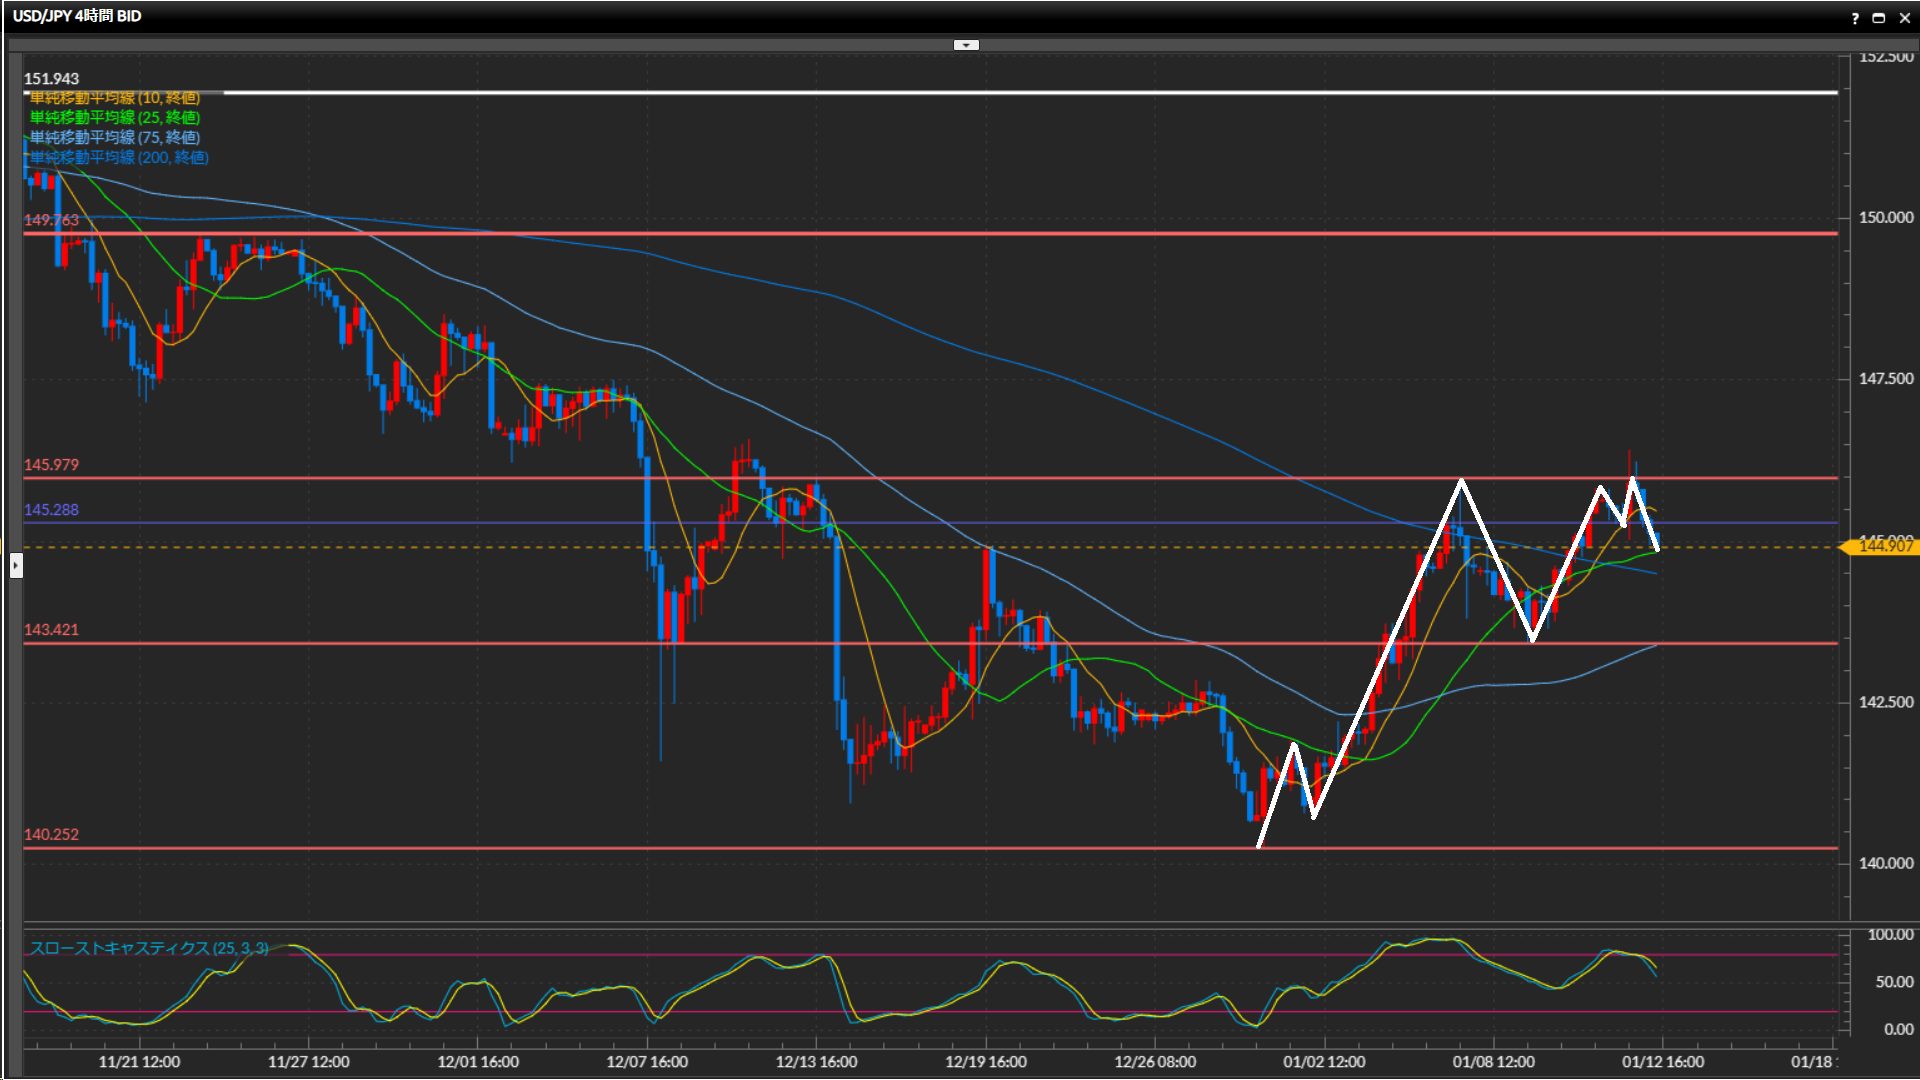Select the 140.252 bottom line label
The image size is (1920, 1080).
point(51,835)
